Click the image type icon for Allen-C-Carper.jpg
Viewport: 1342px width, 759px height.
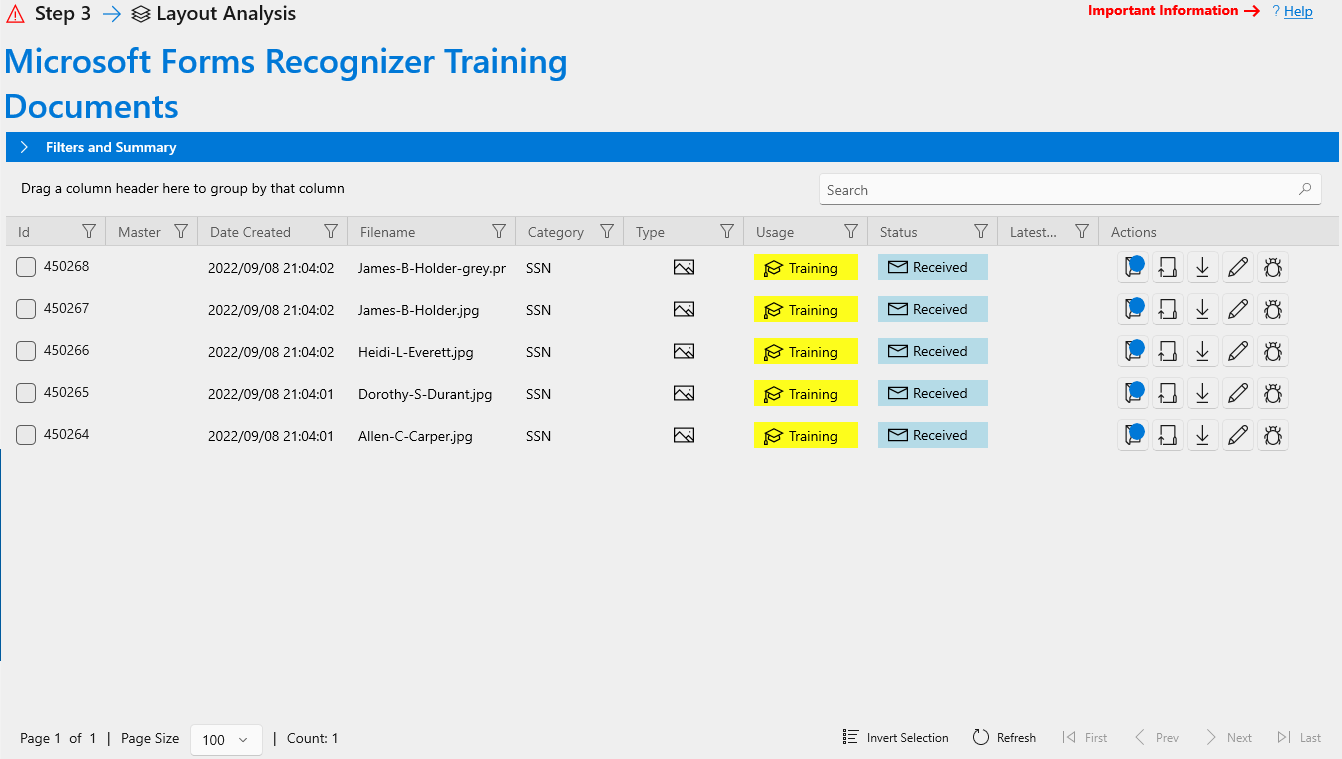(684, 435)
